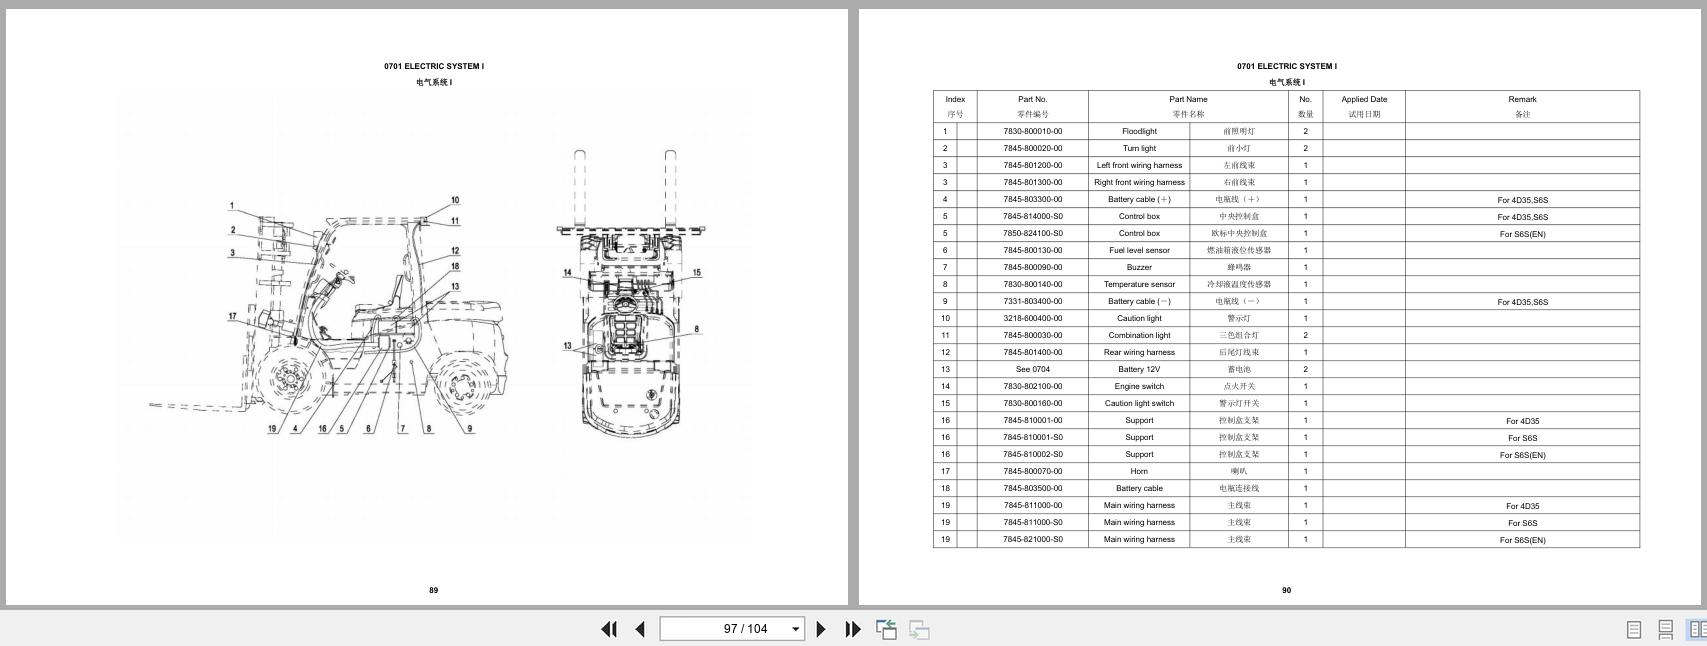Viewport: 1707px width, 646px height.
Task: Select the Temperature sensor cell
Action: pos(1139,284)
